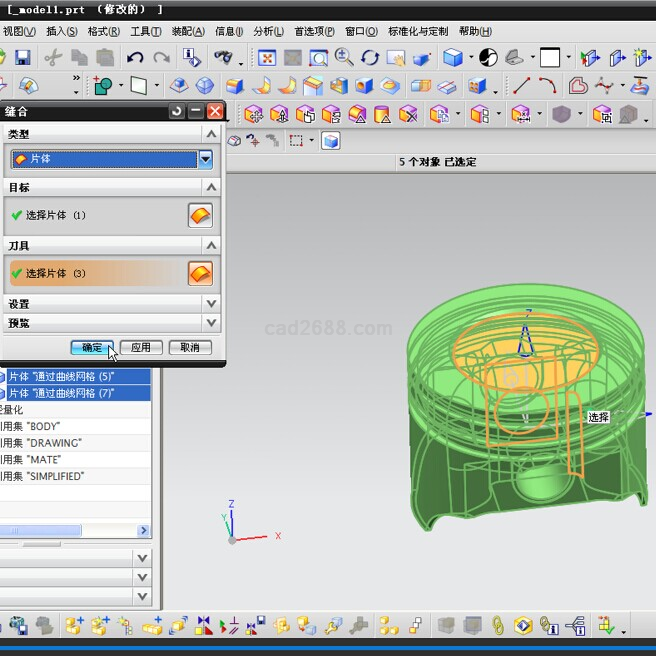Click the 取消 button

pos(189,347)
